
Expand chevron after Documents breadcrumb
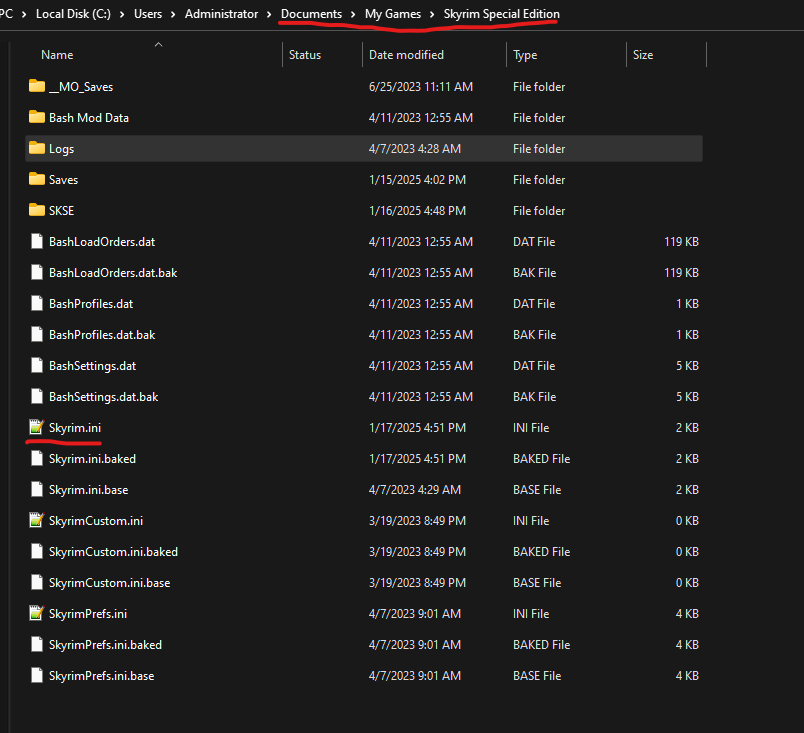click(353, 14)
